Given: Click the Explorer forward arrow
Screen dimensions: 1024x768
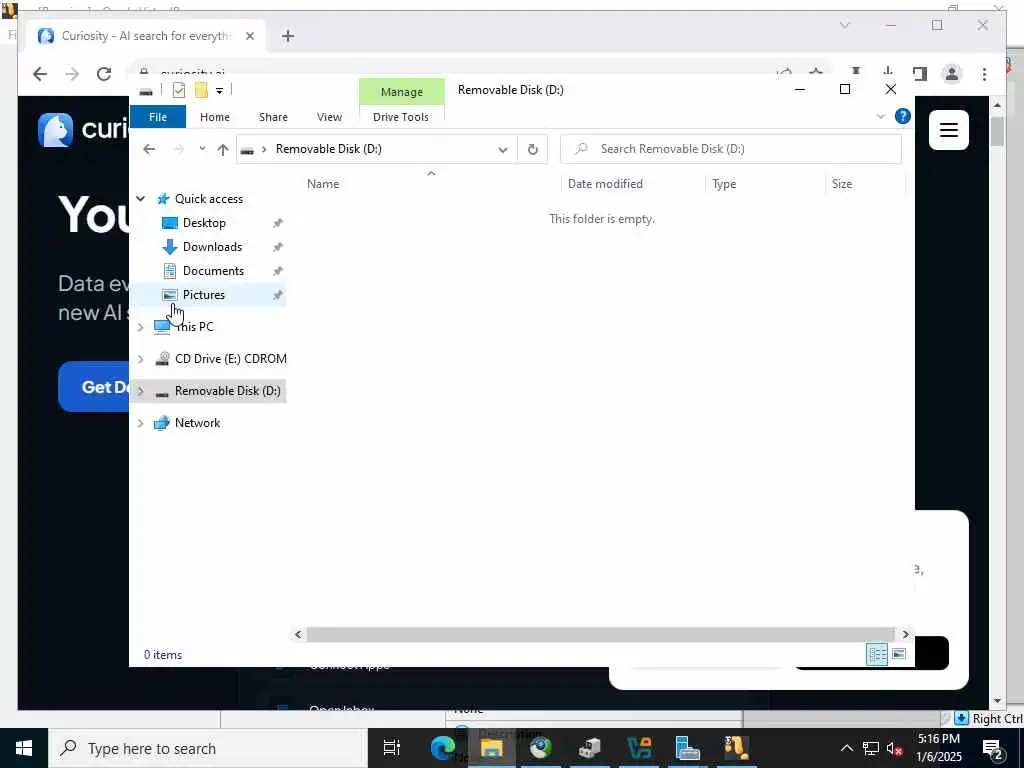Looking at the screenshot, I should tap(178, 149).
